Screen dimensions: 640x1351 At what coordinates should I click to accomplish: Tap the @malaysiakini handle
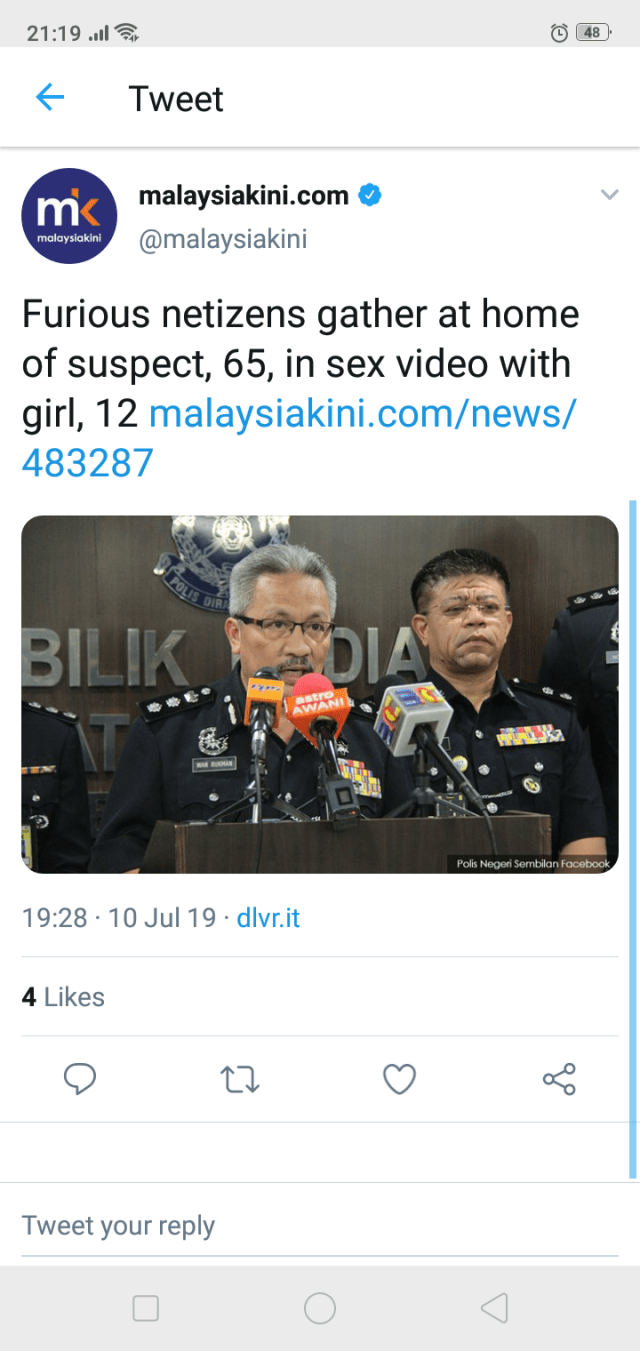point(222,240)
